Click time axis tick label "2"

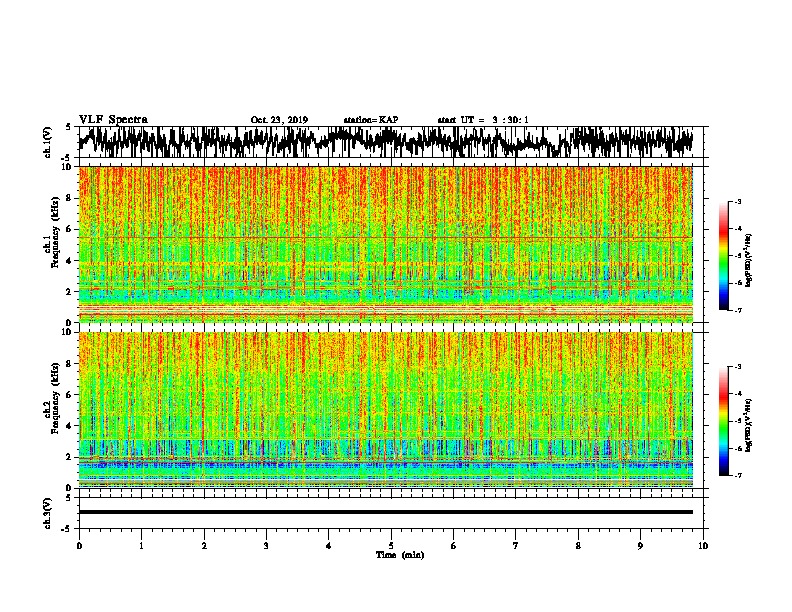[x=204, y=546]
